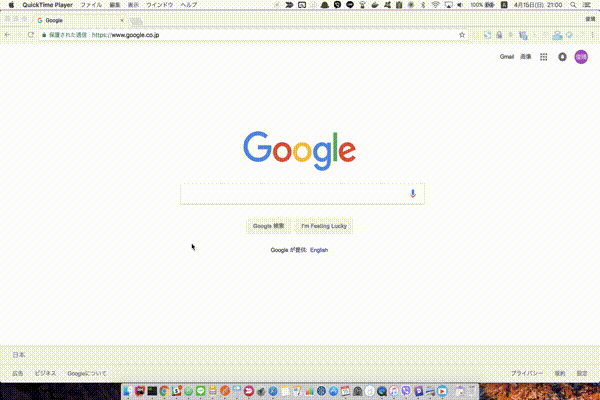Open the Gmail link
Viewport: 600px width, 400px height.
tap(507, 57)
